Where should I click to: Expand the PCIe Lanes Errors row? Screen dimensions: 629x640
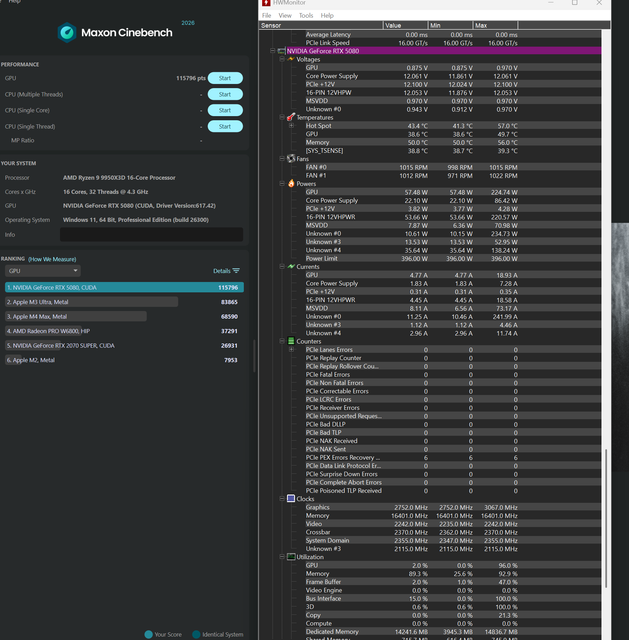pyautogui.click(x=291, y=349)
